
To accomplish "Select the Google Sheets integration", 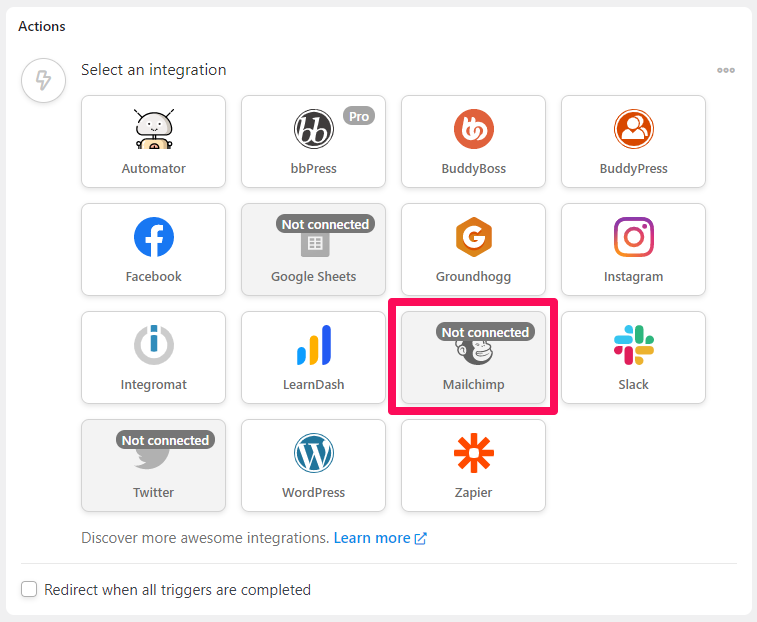I will pyautogui.click(x=313, y=249).
